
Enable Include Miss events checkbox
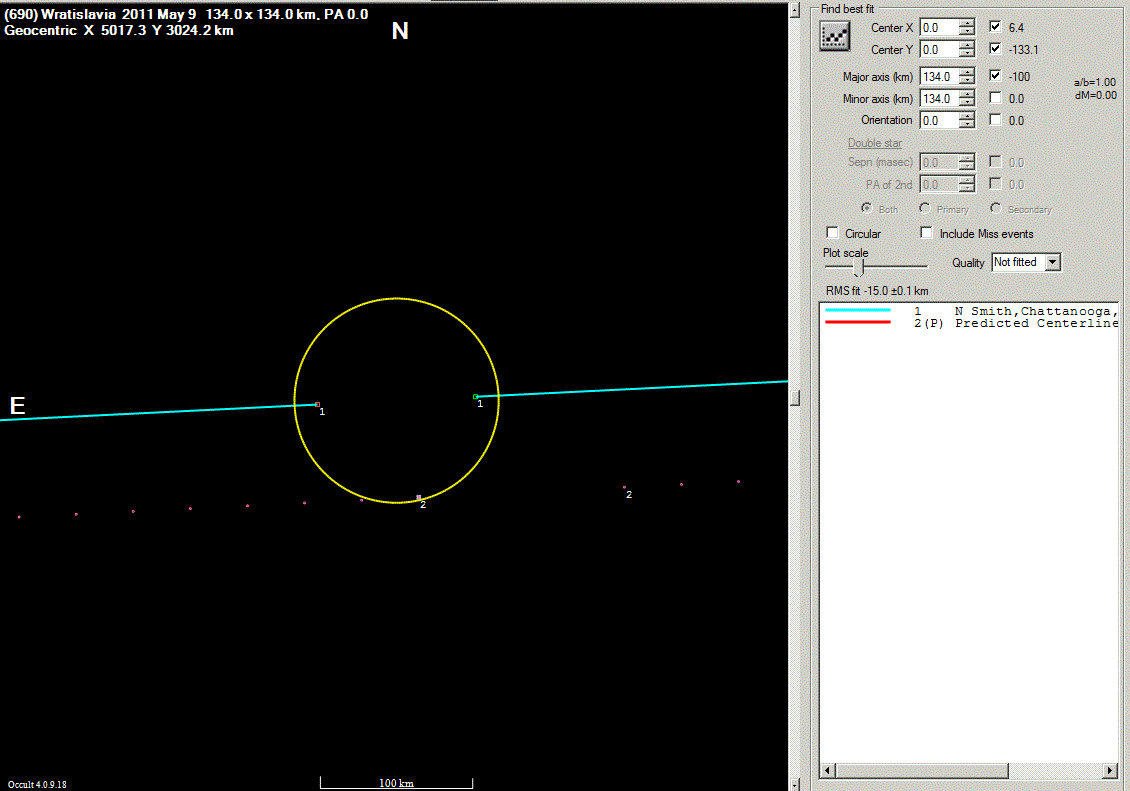tap(927, 233)
